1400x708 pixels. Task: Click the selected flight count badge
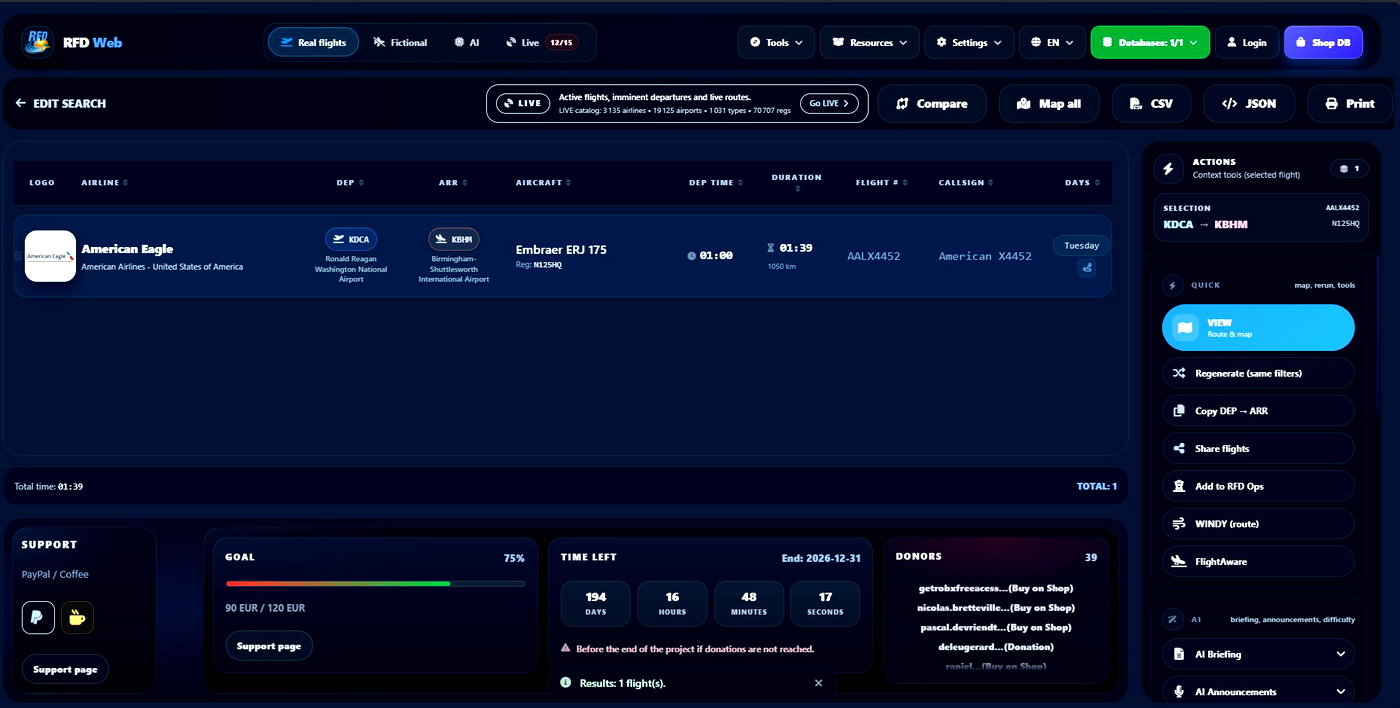(1349, 169)
